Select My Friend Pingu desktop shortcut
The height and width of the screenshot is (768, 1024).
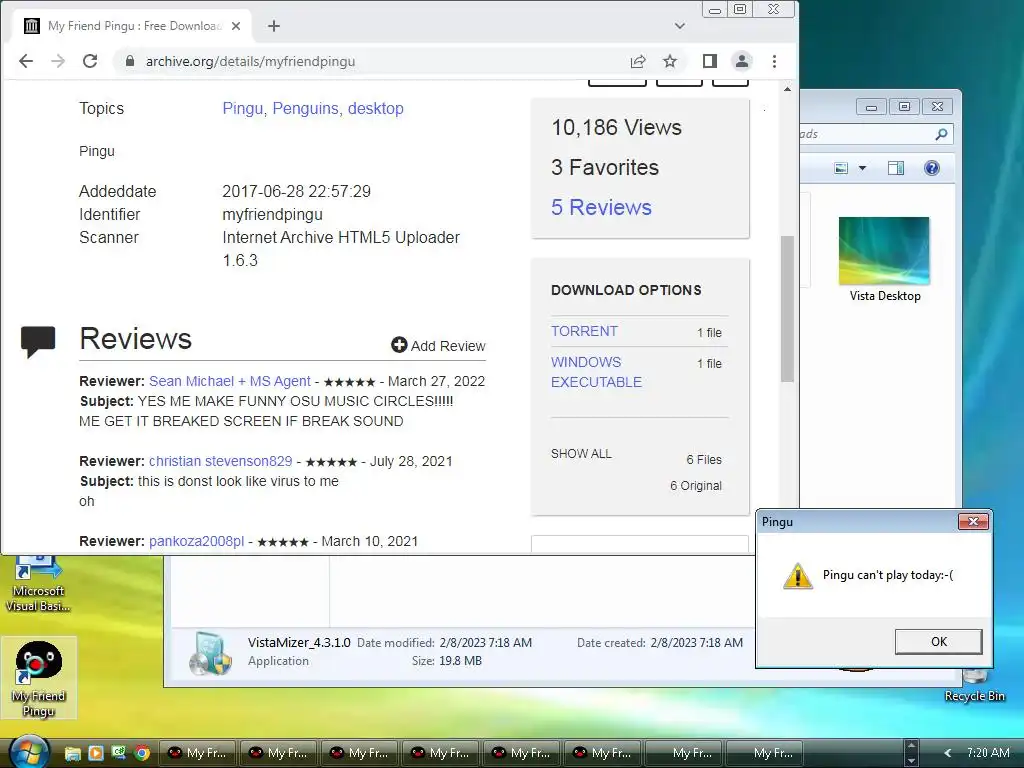(39, 678)
